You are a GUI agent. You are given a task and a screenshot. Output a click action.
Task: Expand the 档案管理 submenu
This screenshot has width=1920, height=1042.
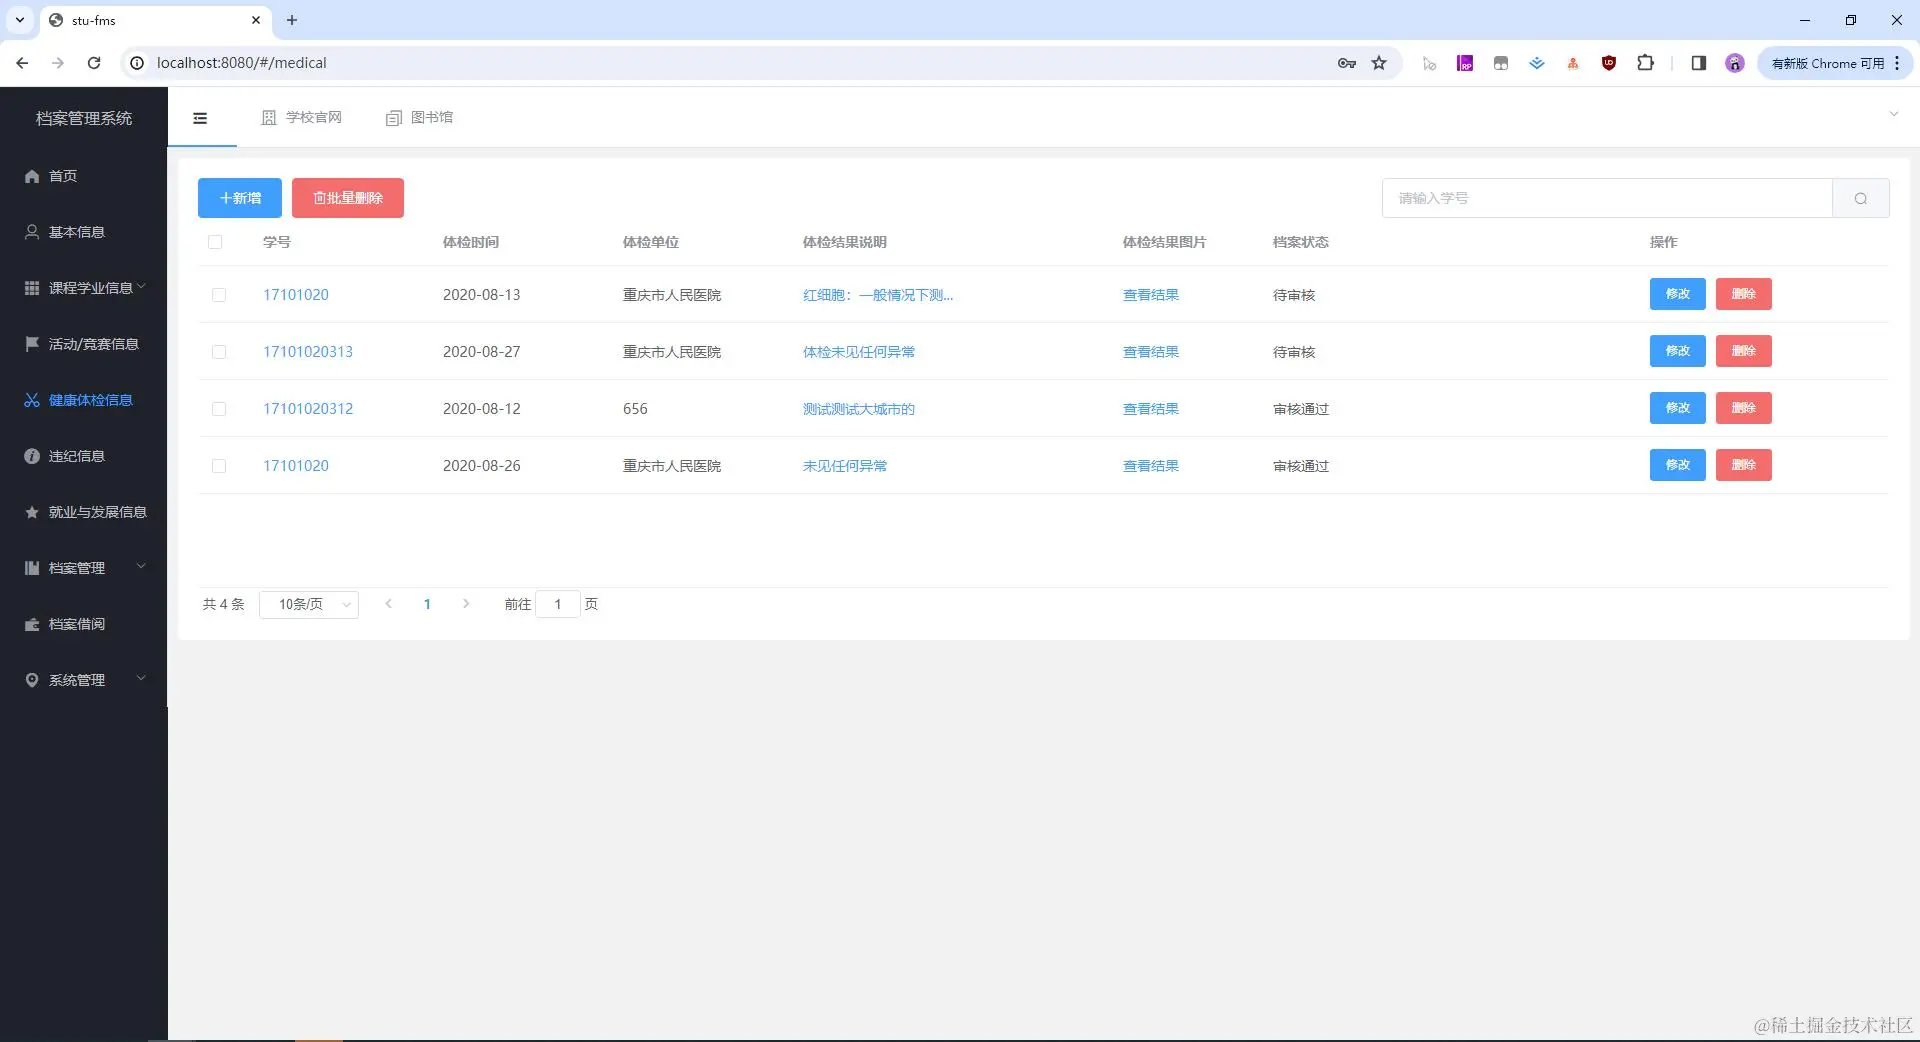[x=141, y=567]
